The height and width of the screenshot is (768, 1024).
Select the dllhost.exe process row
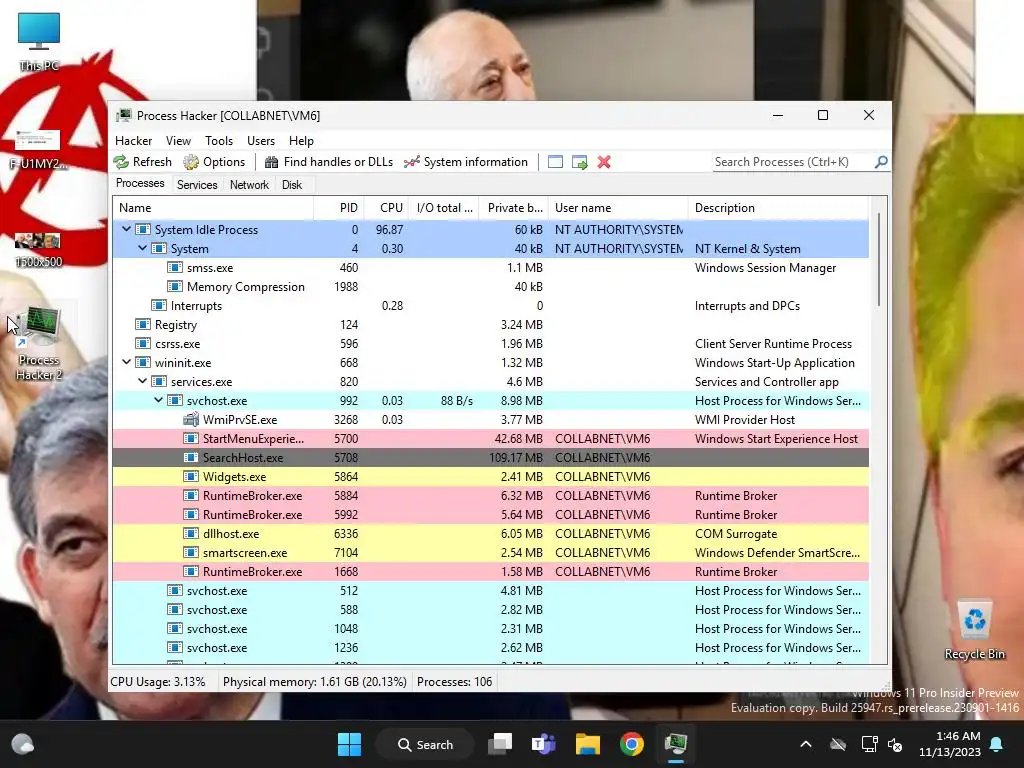coord(490,534)
